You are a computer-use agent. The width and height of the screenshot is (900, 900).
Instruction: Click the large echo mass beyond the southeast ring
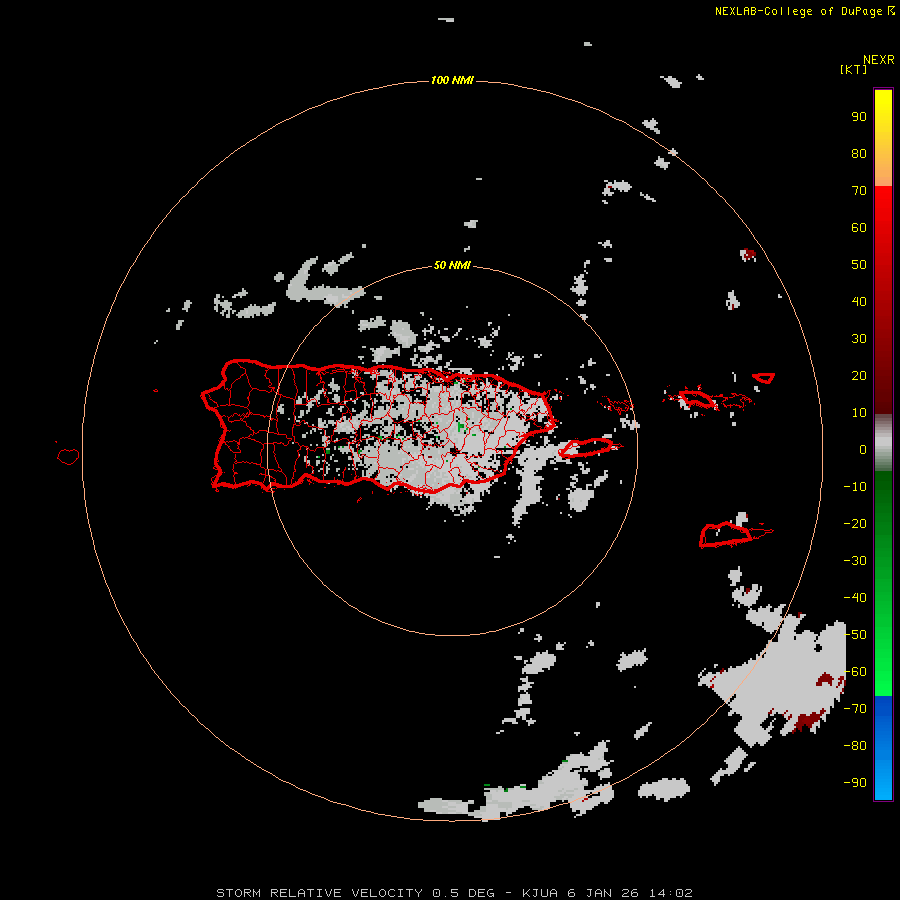point(783,676)
